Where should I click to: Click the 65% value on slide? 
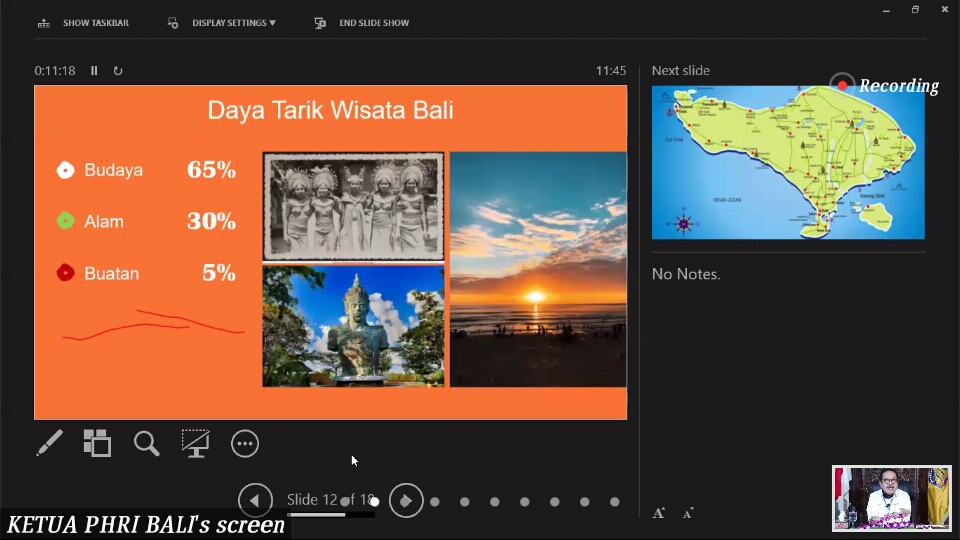211,170
